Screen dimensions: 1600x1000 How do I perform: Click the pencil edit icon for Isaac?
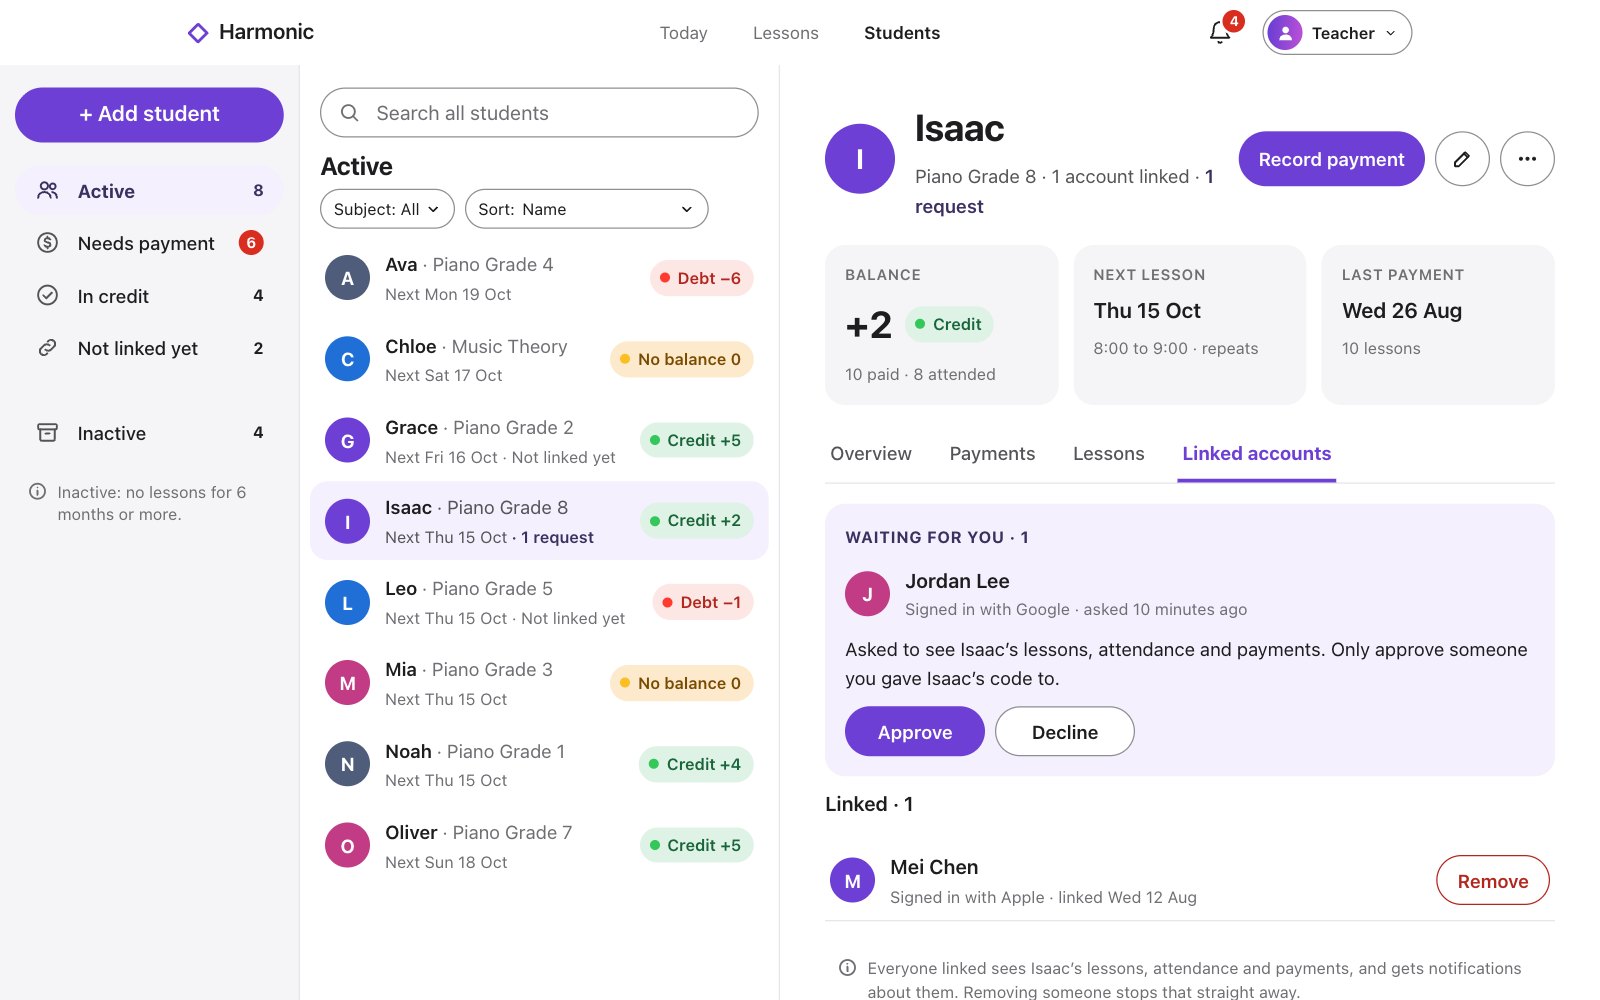(x=1461, y=159)
